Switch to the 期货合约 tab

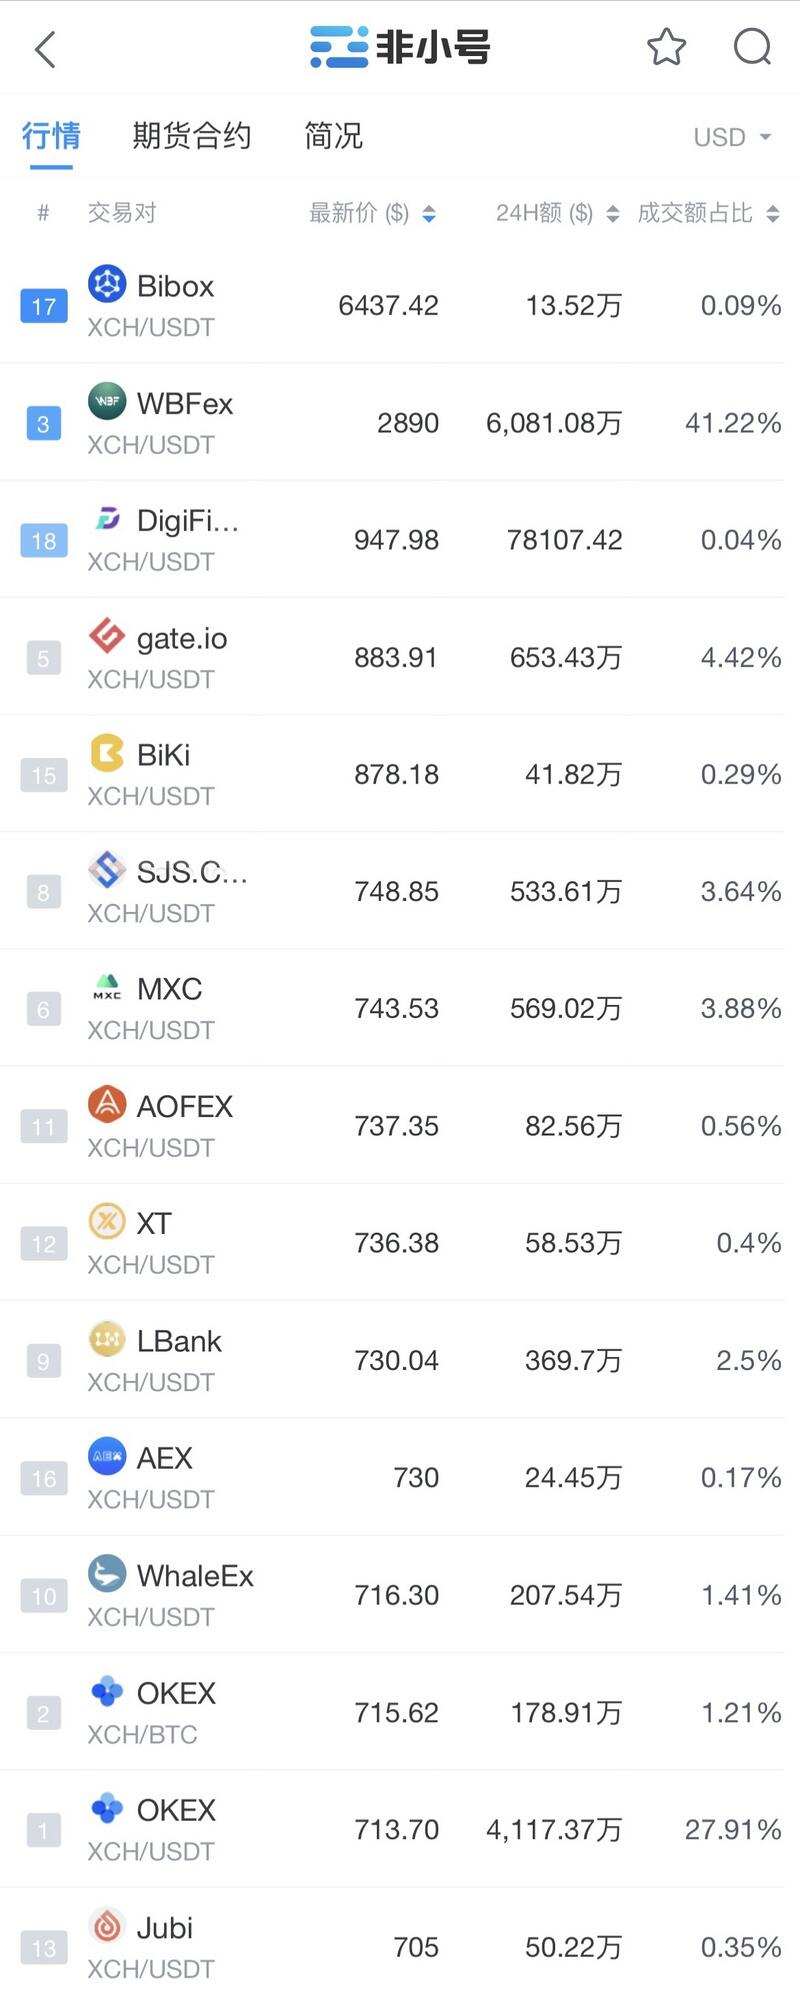[191, 136]
